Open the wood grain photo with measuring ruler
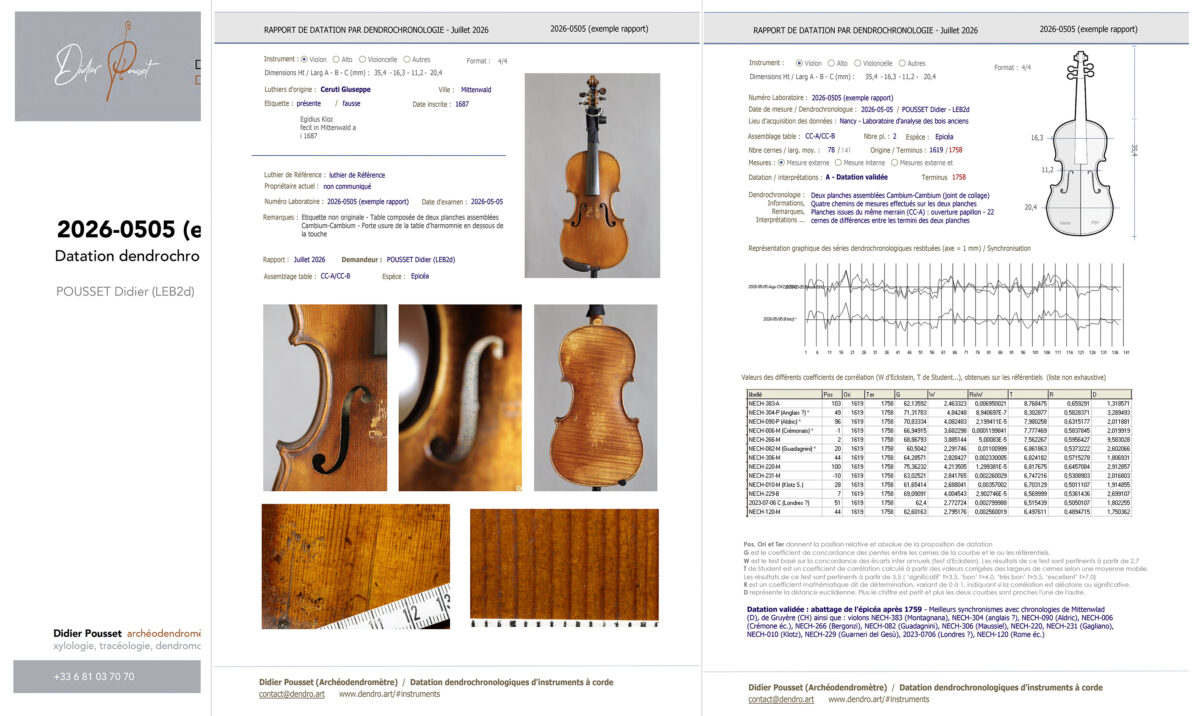 pos(355,566)
